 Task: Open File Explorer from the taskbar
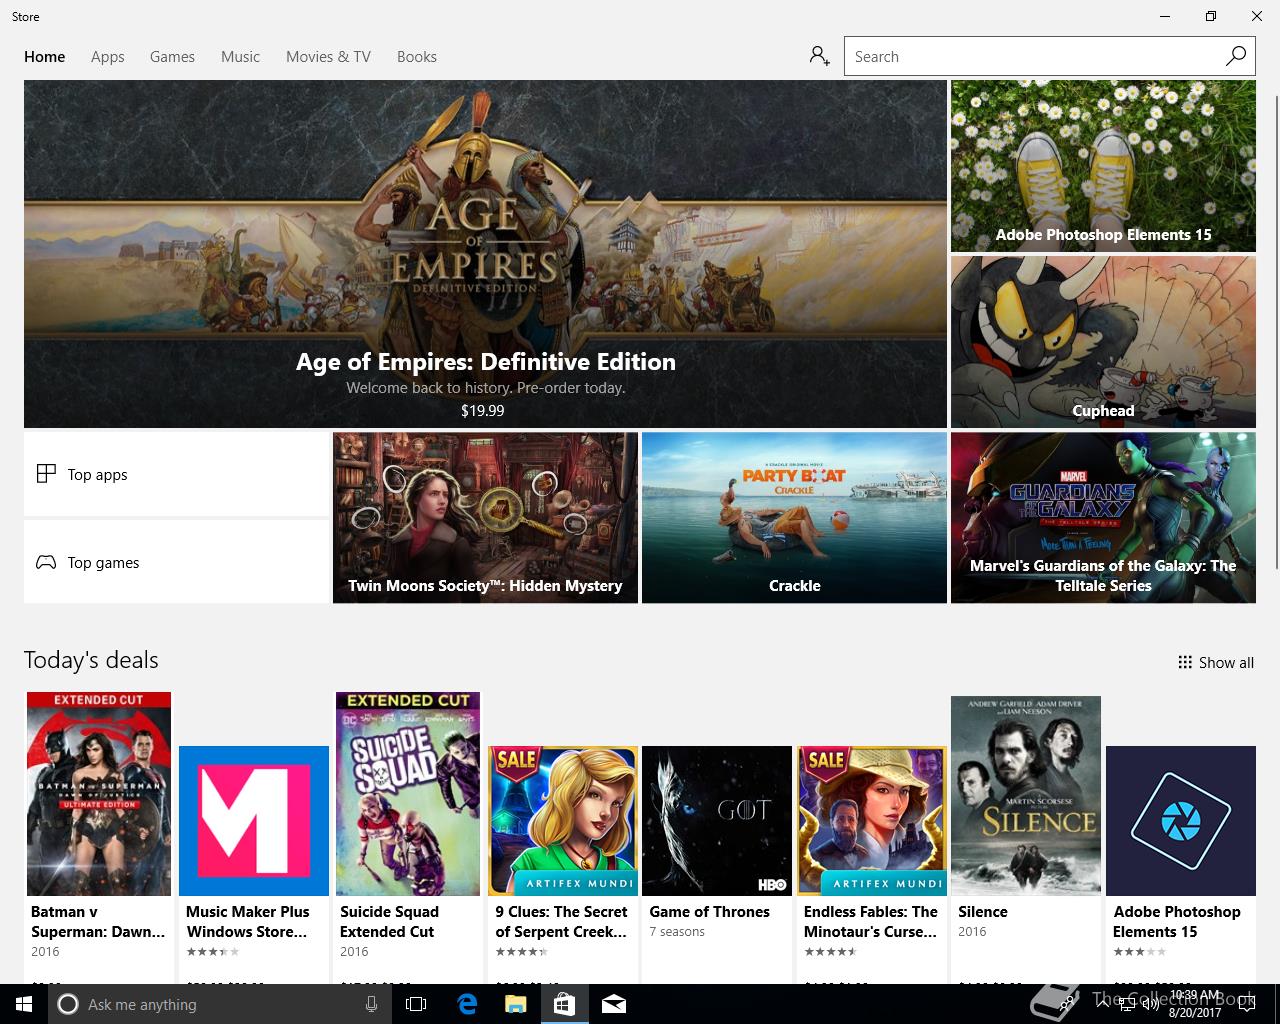(x=515, y=1004)
